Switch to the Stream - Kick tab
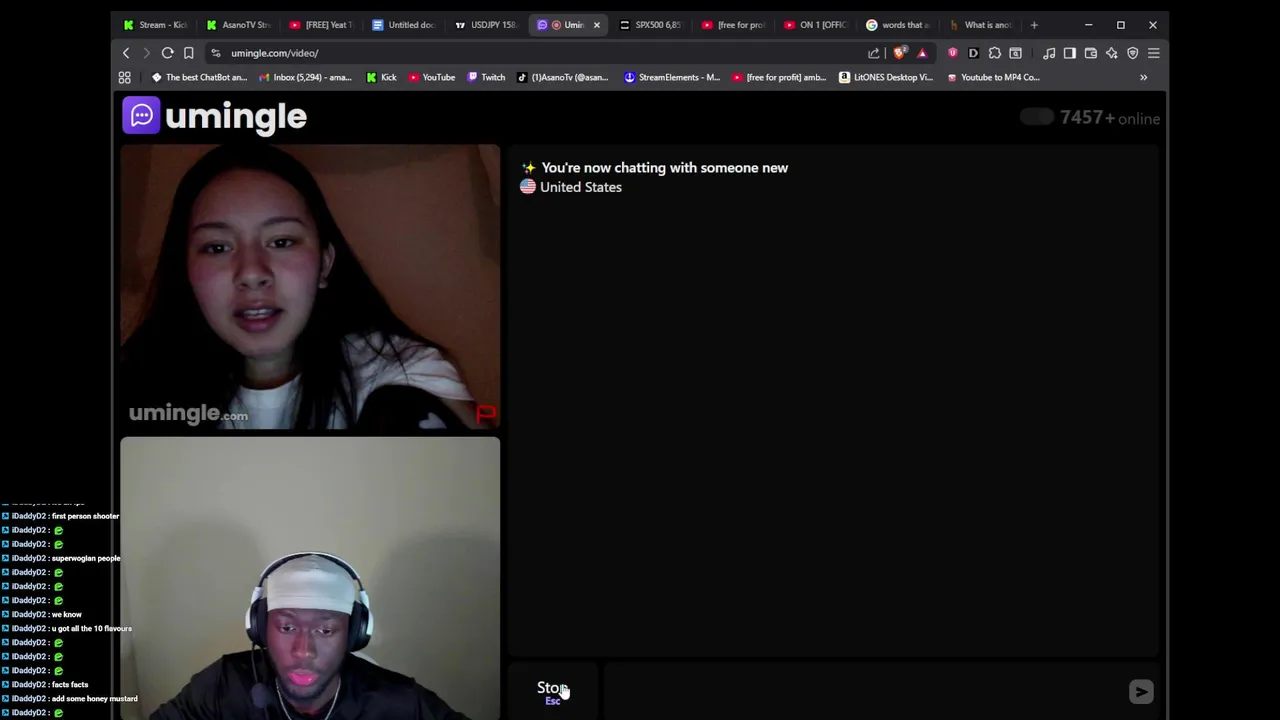 coord(155,25)
